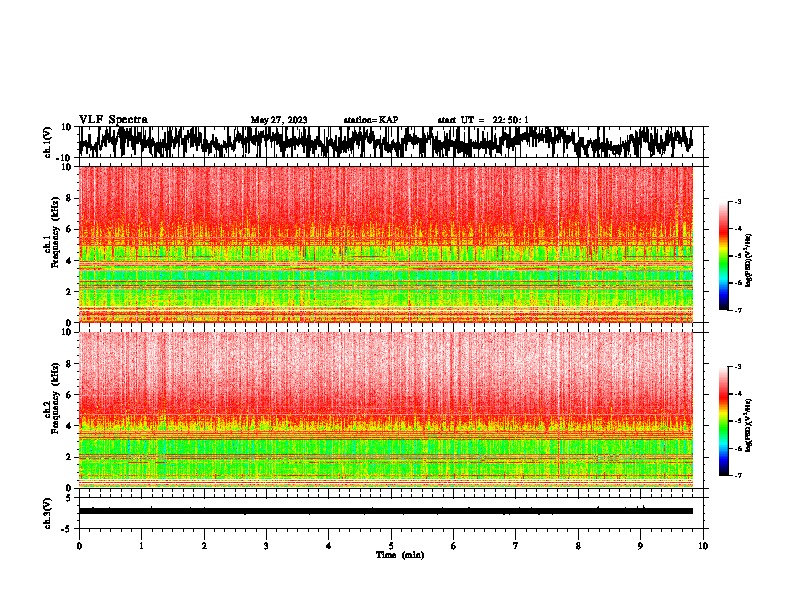
Task: Click the ch.2 color bar units label
Action: [x=749, y=425]
